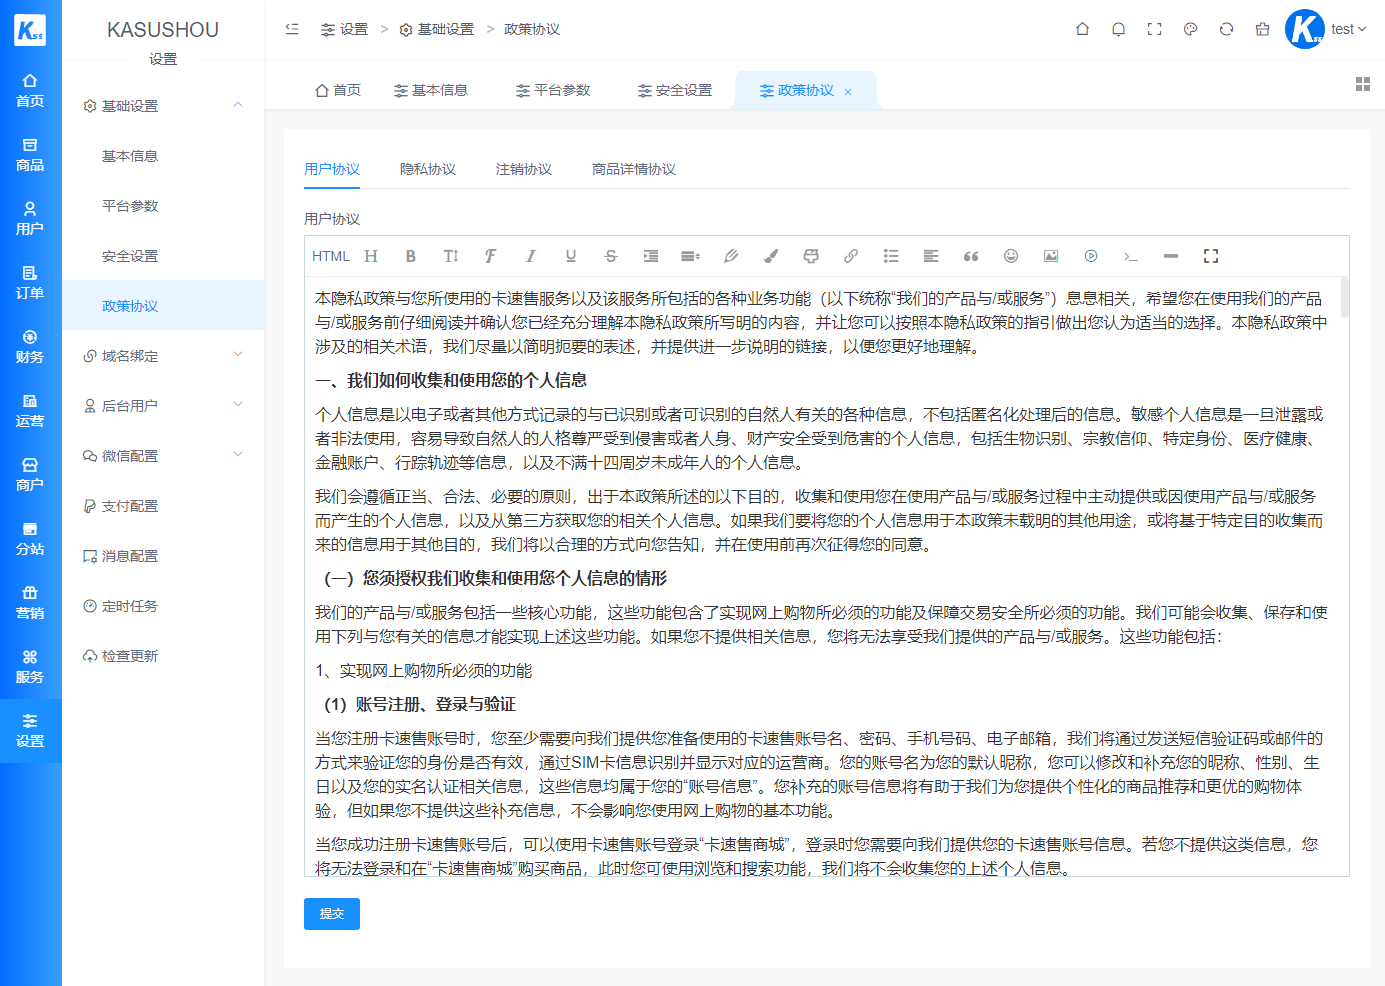The height and width of the screenshot is (986, 1385).
Task: Go to 订单 in left navigation
Action: [30, 283]
